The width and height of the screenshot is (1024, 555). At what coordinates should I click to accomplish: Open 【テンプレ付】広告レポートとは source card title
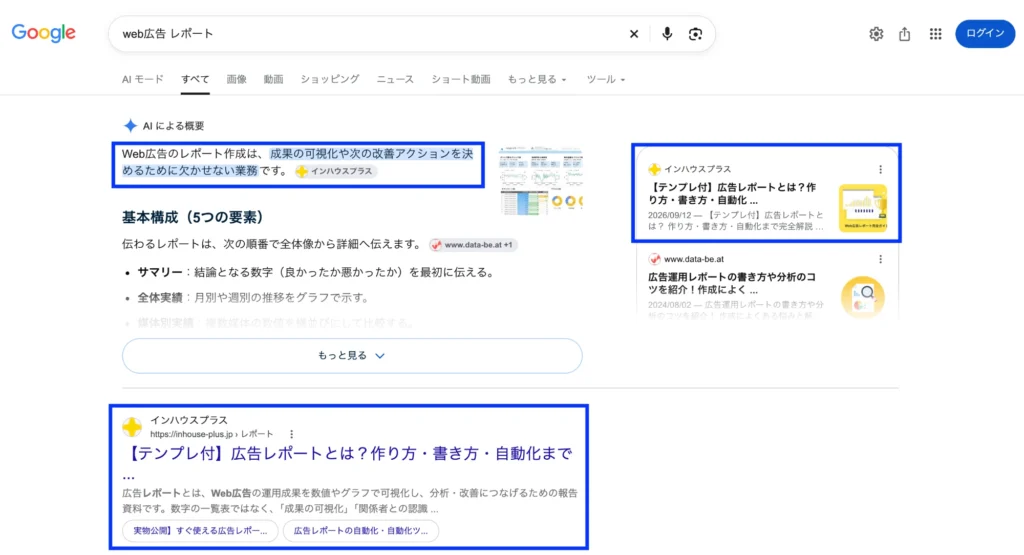point(733,193)
